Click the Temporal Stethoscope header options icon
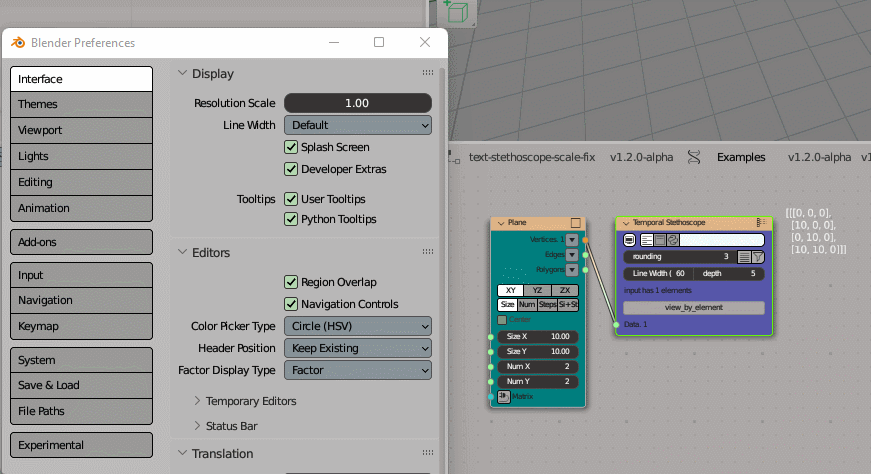 click(759, 222)
